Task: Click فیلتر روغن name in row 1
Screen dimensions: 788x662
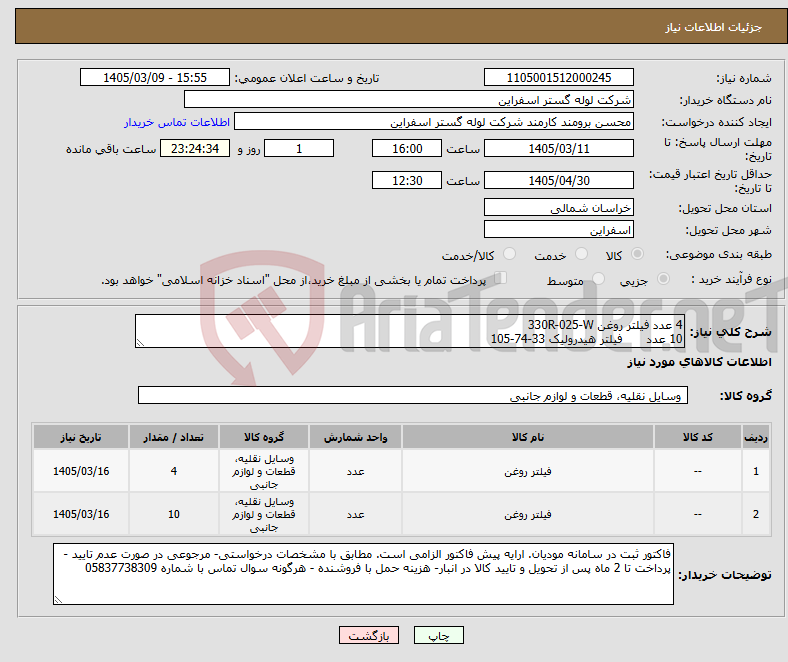Action: [x=528, y=471]
